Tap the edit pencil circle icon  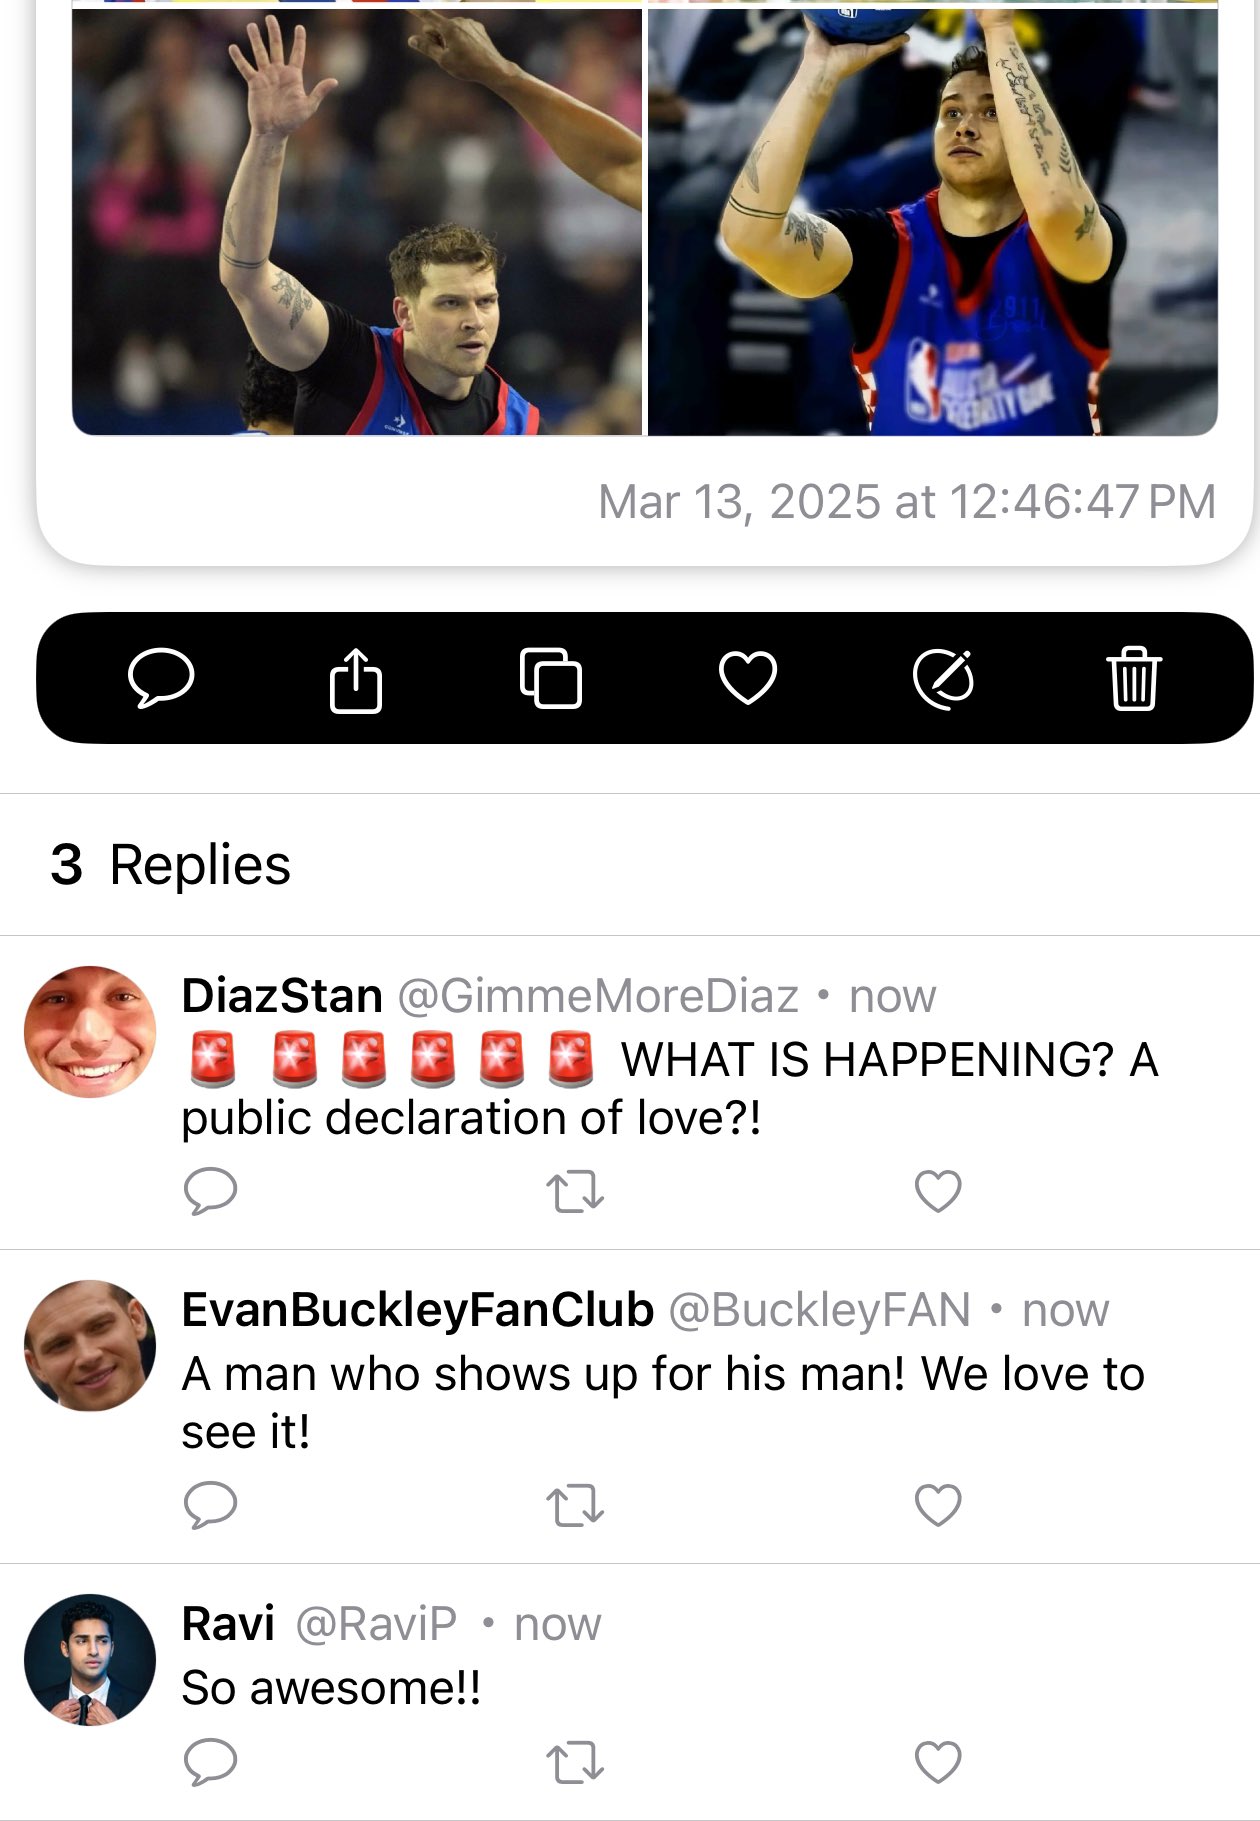(x=944, y=679)
